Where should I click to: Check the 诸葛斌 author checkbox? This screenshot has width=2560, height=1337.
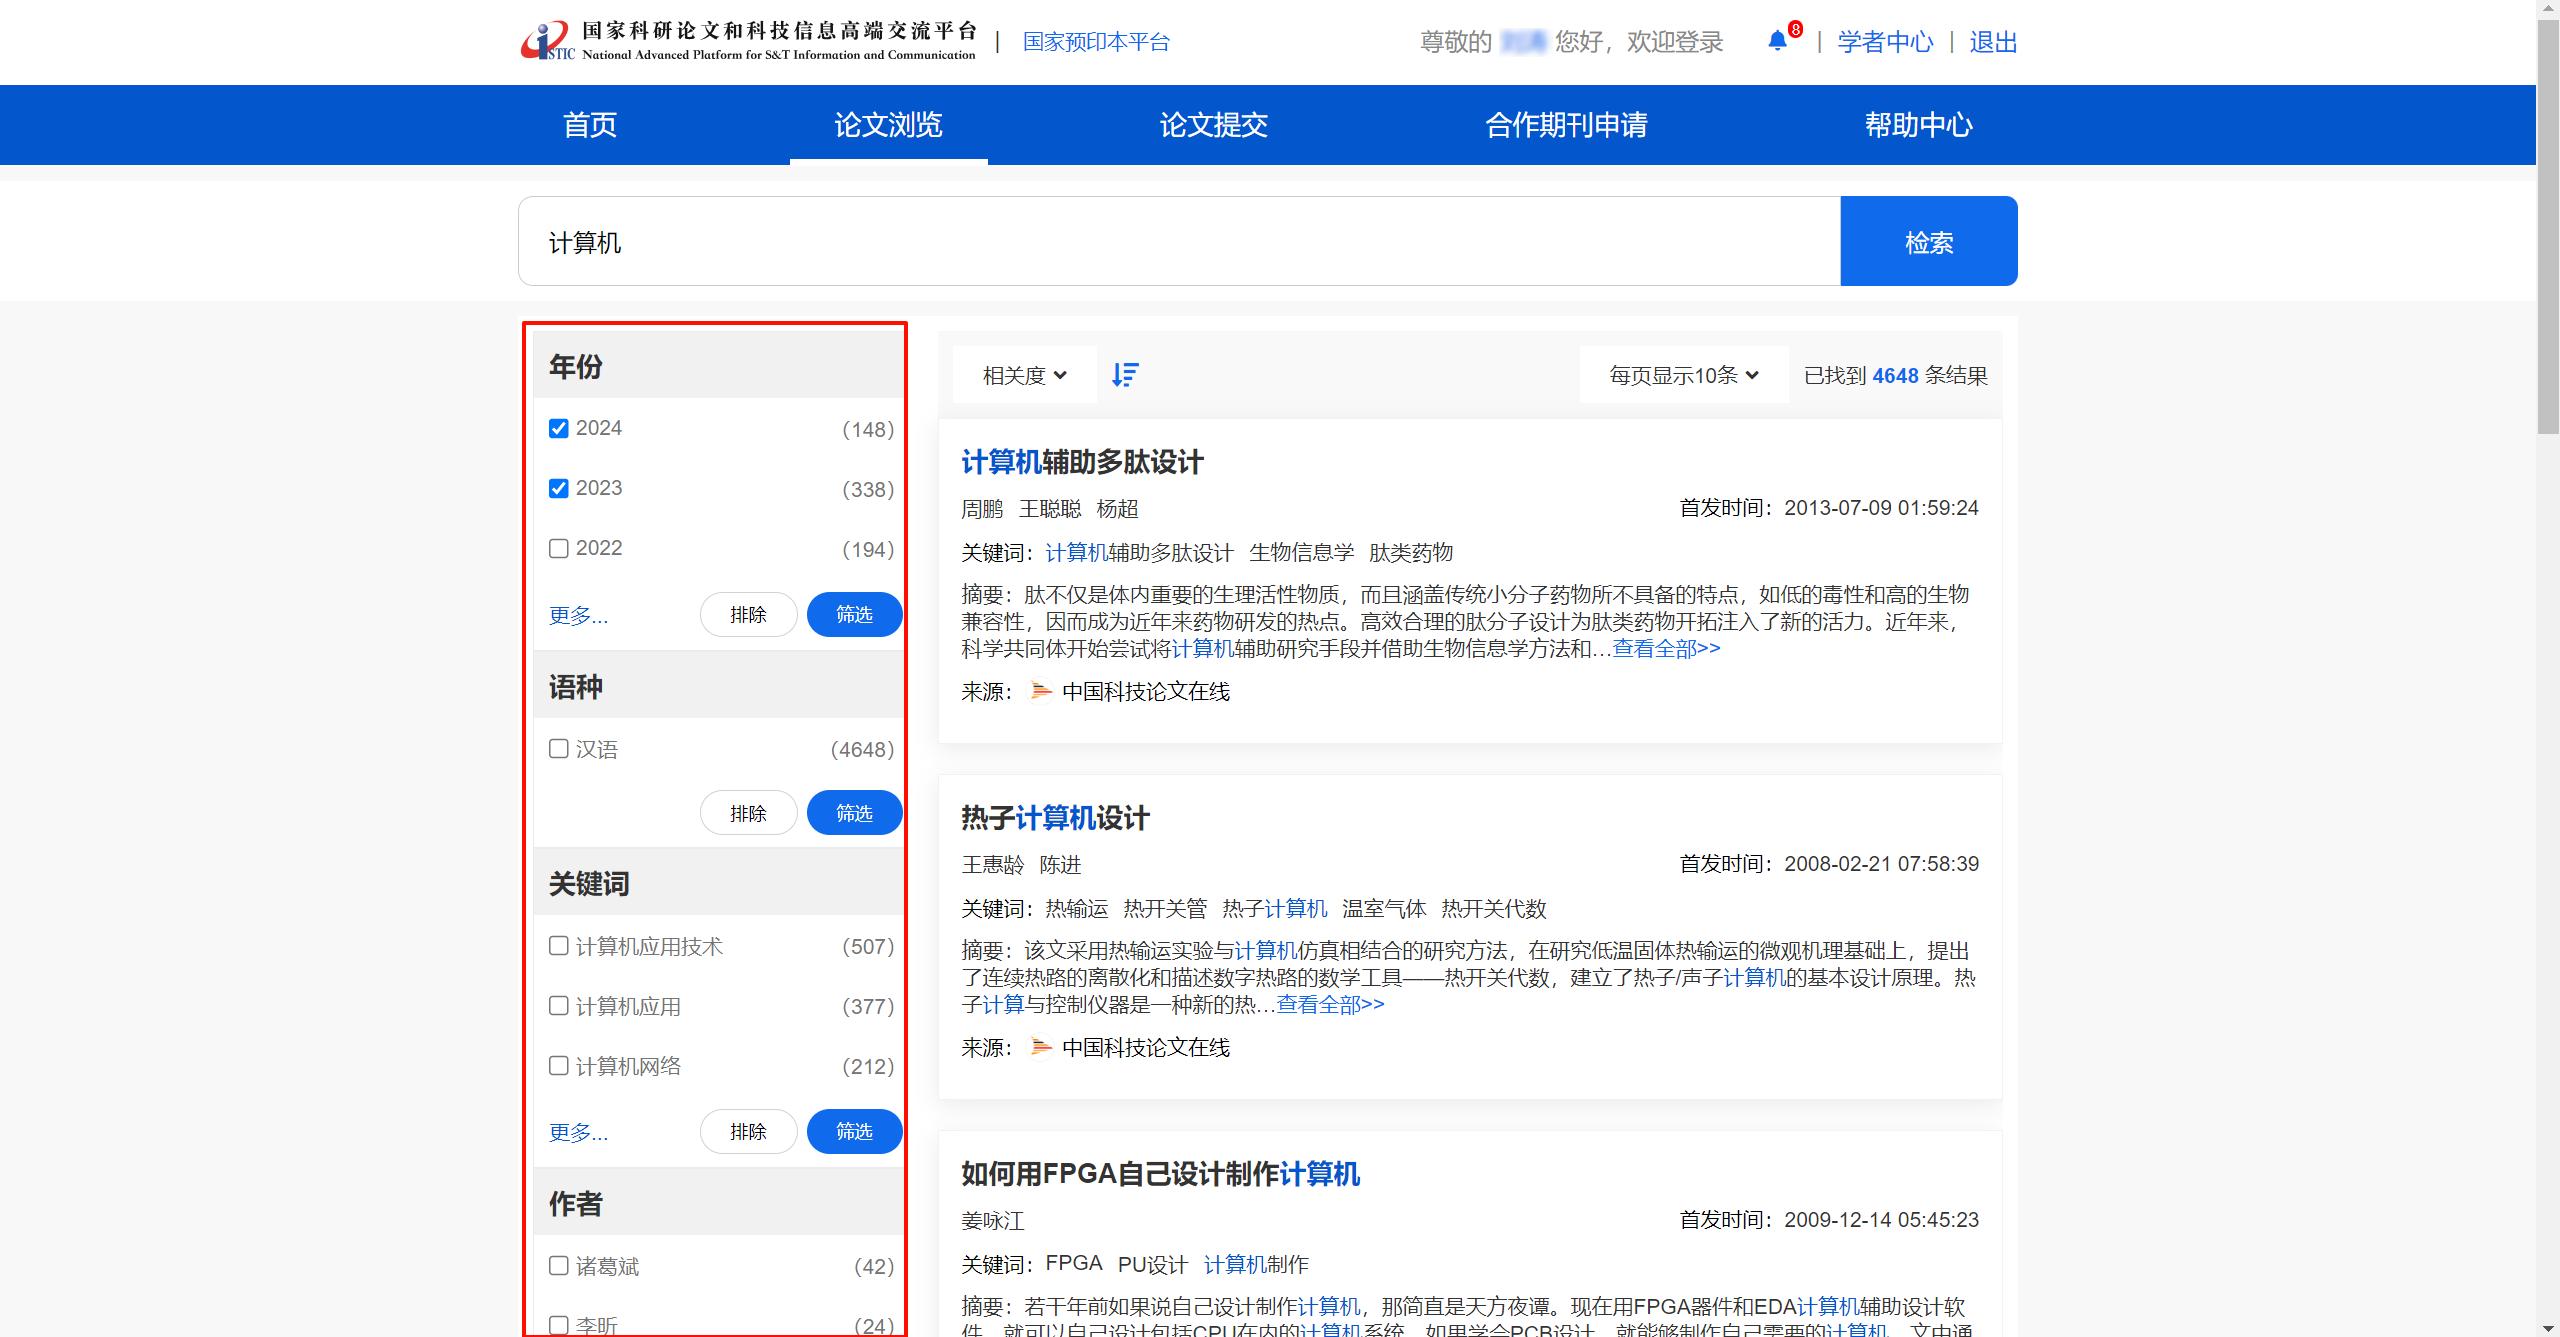point(559,1266)
